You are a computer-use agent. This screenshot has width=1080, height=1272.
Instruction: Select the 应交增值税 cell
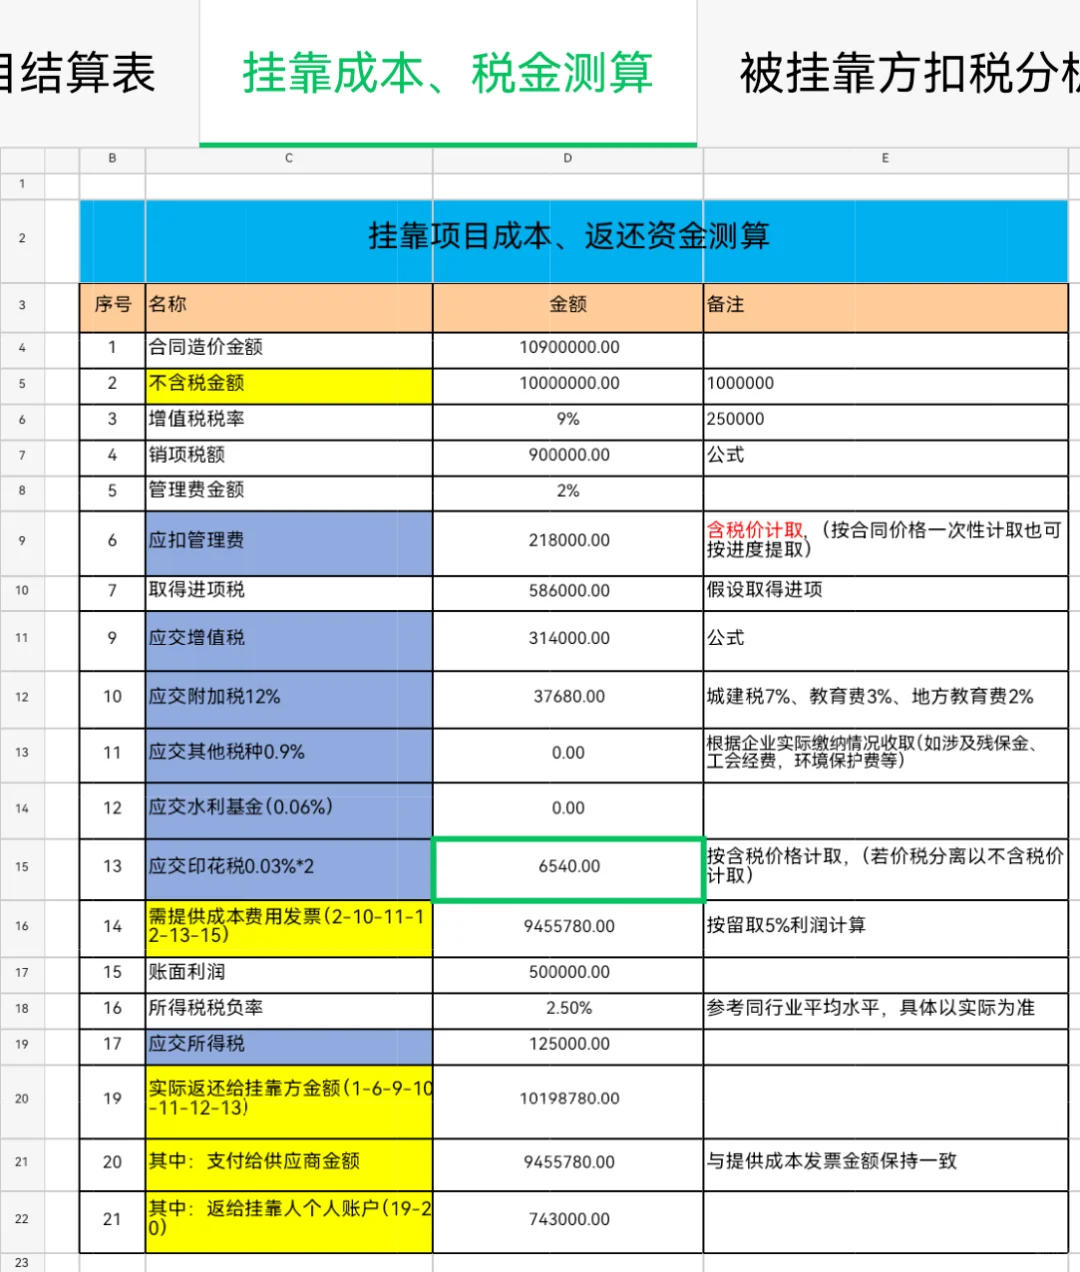(x=289, y=639)
